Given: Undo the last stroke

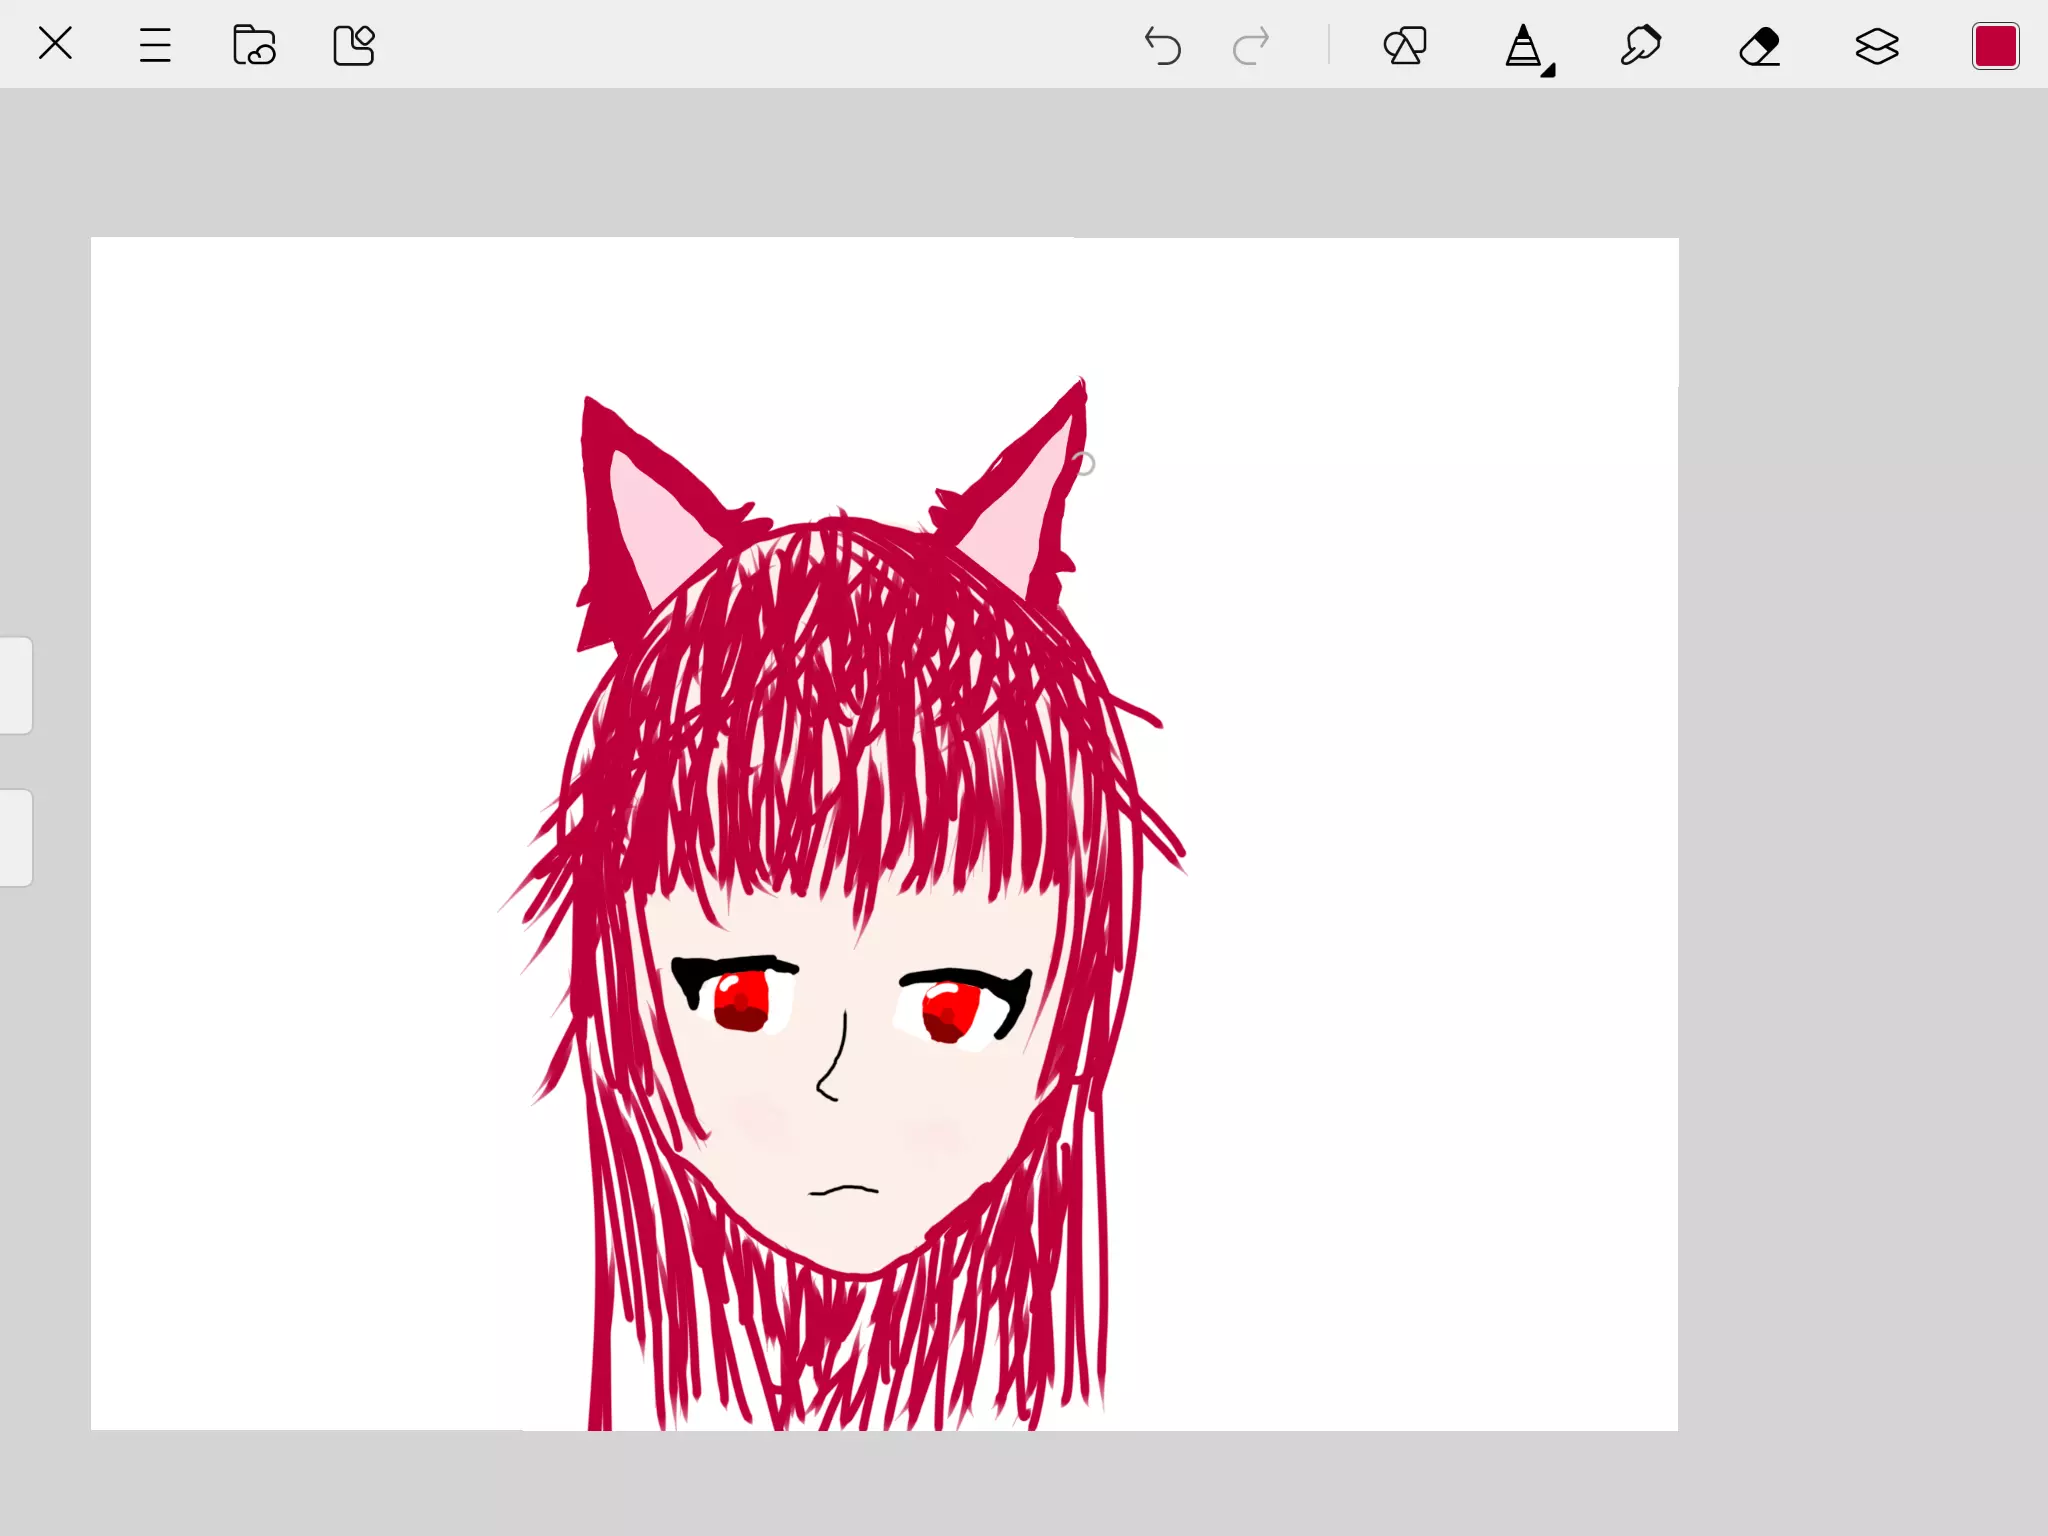Looking at the screenshot, I should click(1162, 46).
